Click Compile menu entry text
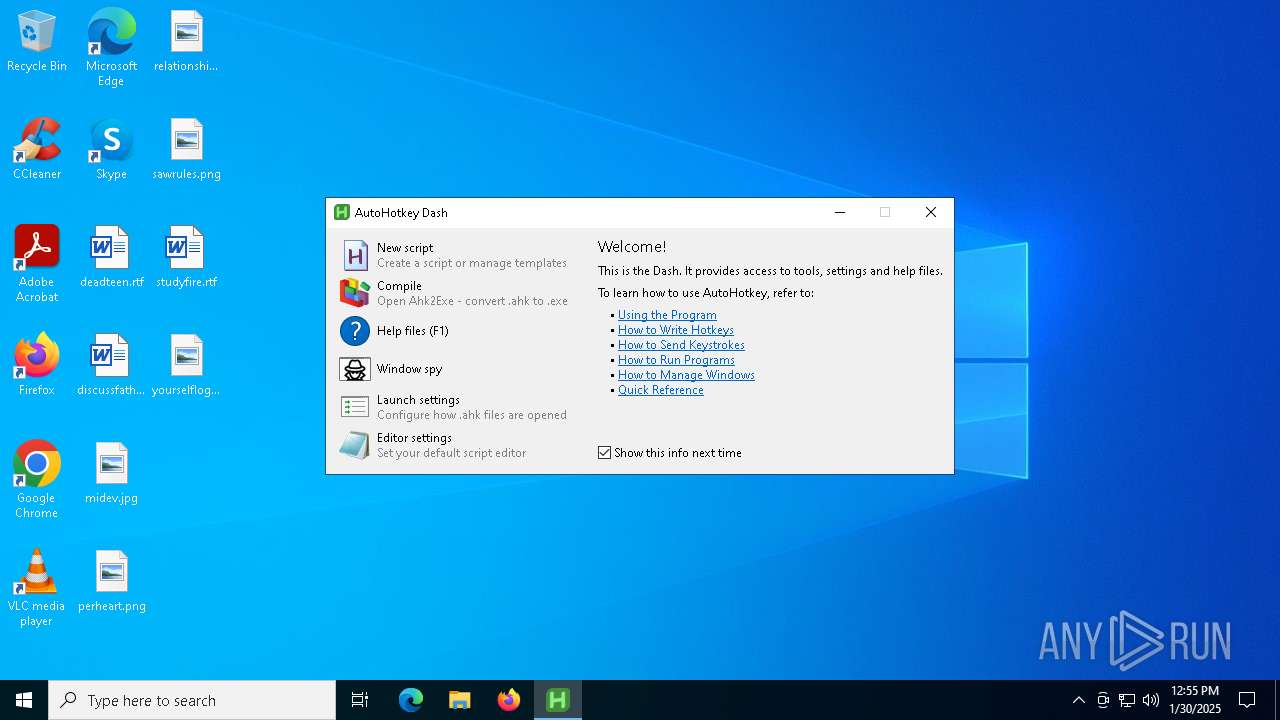The height and width of the screenshot is (720, 1280). tap(399, 286)
